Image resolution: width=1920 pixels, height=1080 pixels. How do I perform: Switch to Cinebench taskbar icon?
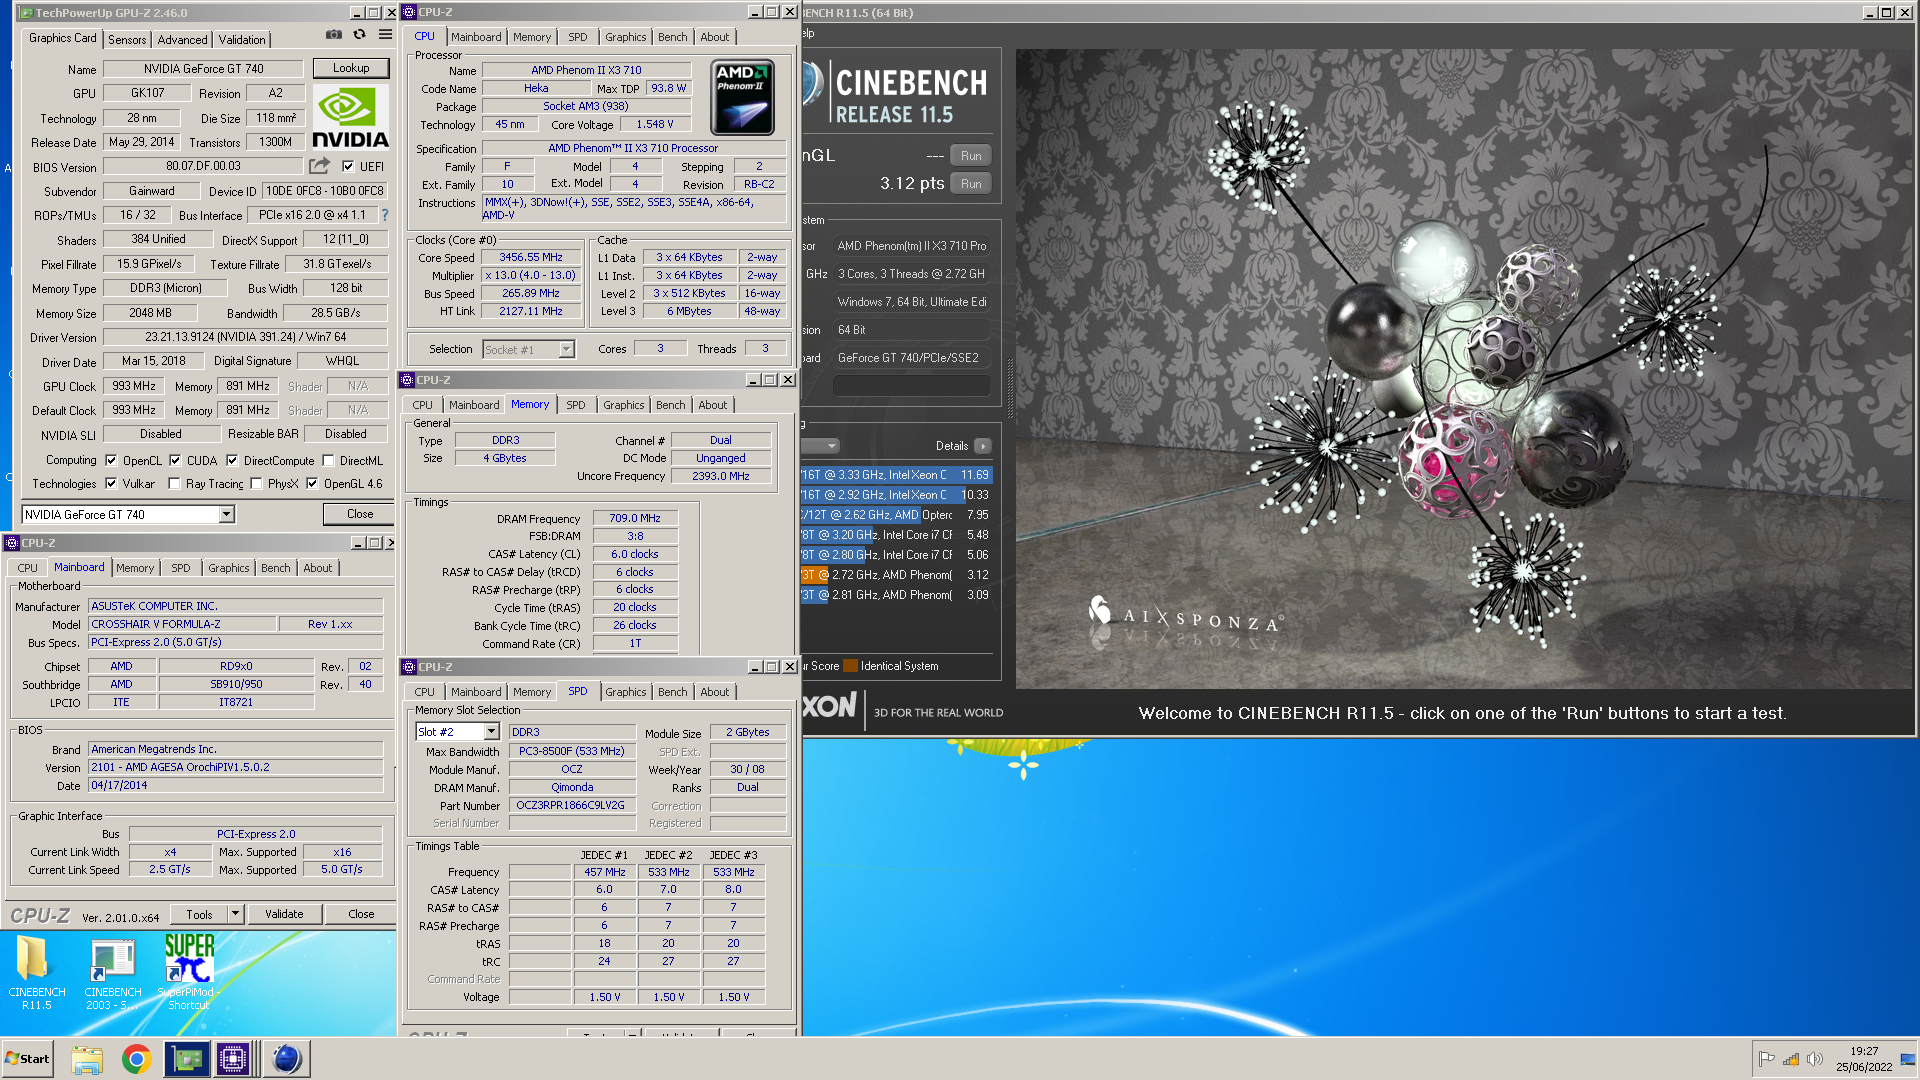click(286, 1059)
